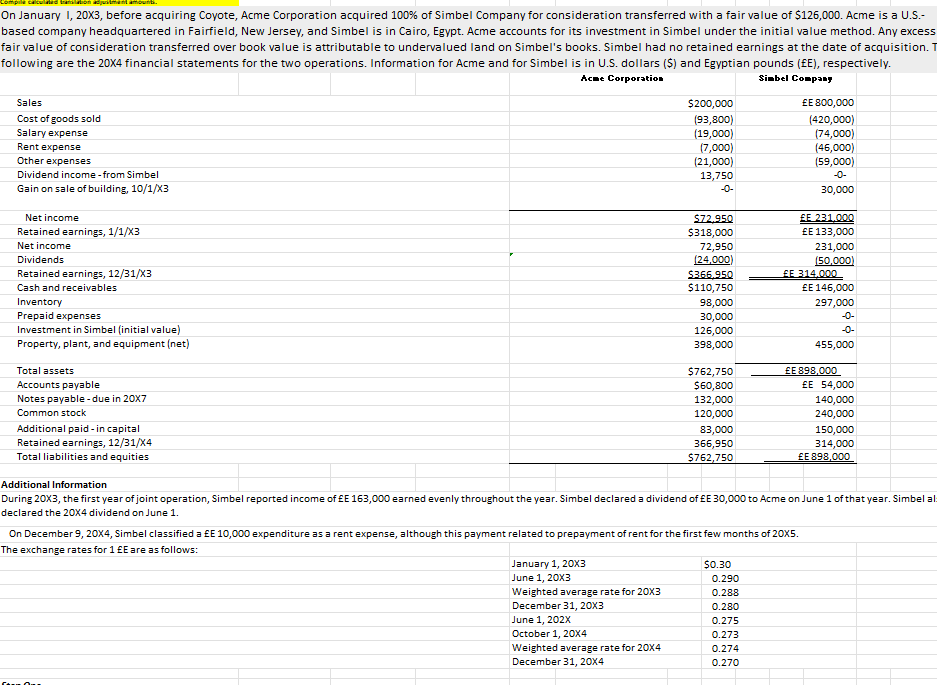Click the December 31, 20X4 rate of 0.270

726,661
